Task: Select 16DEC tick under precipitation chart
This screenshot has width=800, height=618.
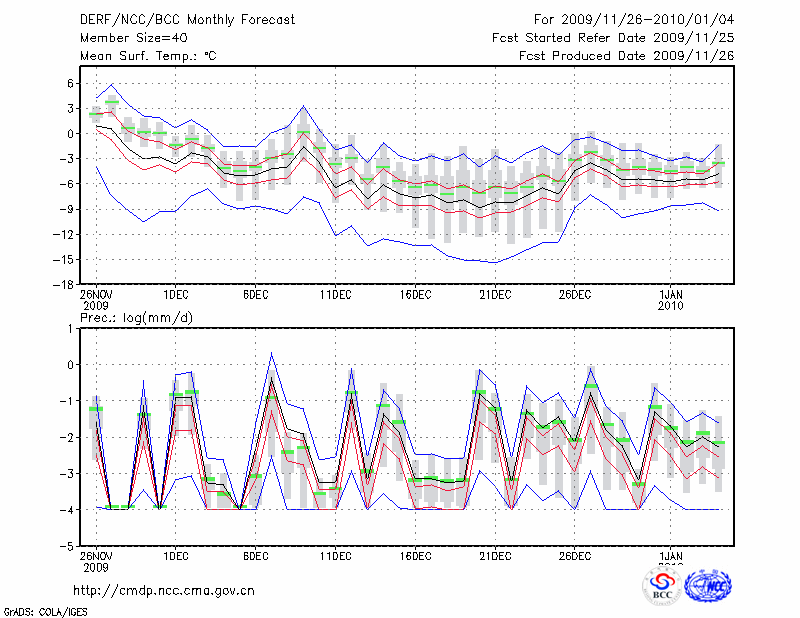Action: coord(415,556)
